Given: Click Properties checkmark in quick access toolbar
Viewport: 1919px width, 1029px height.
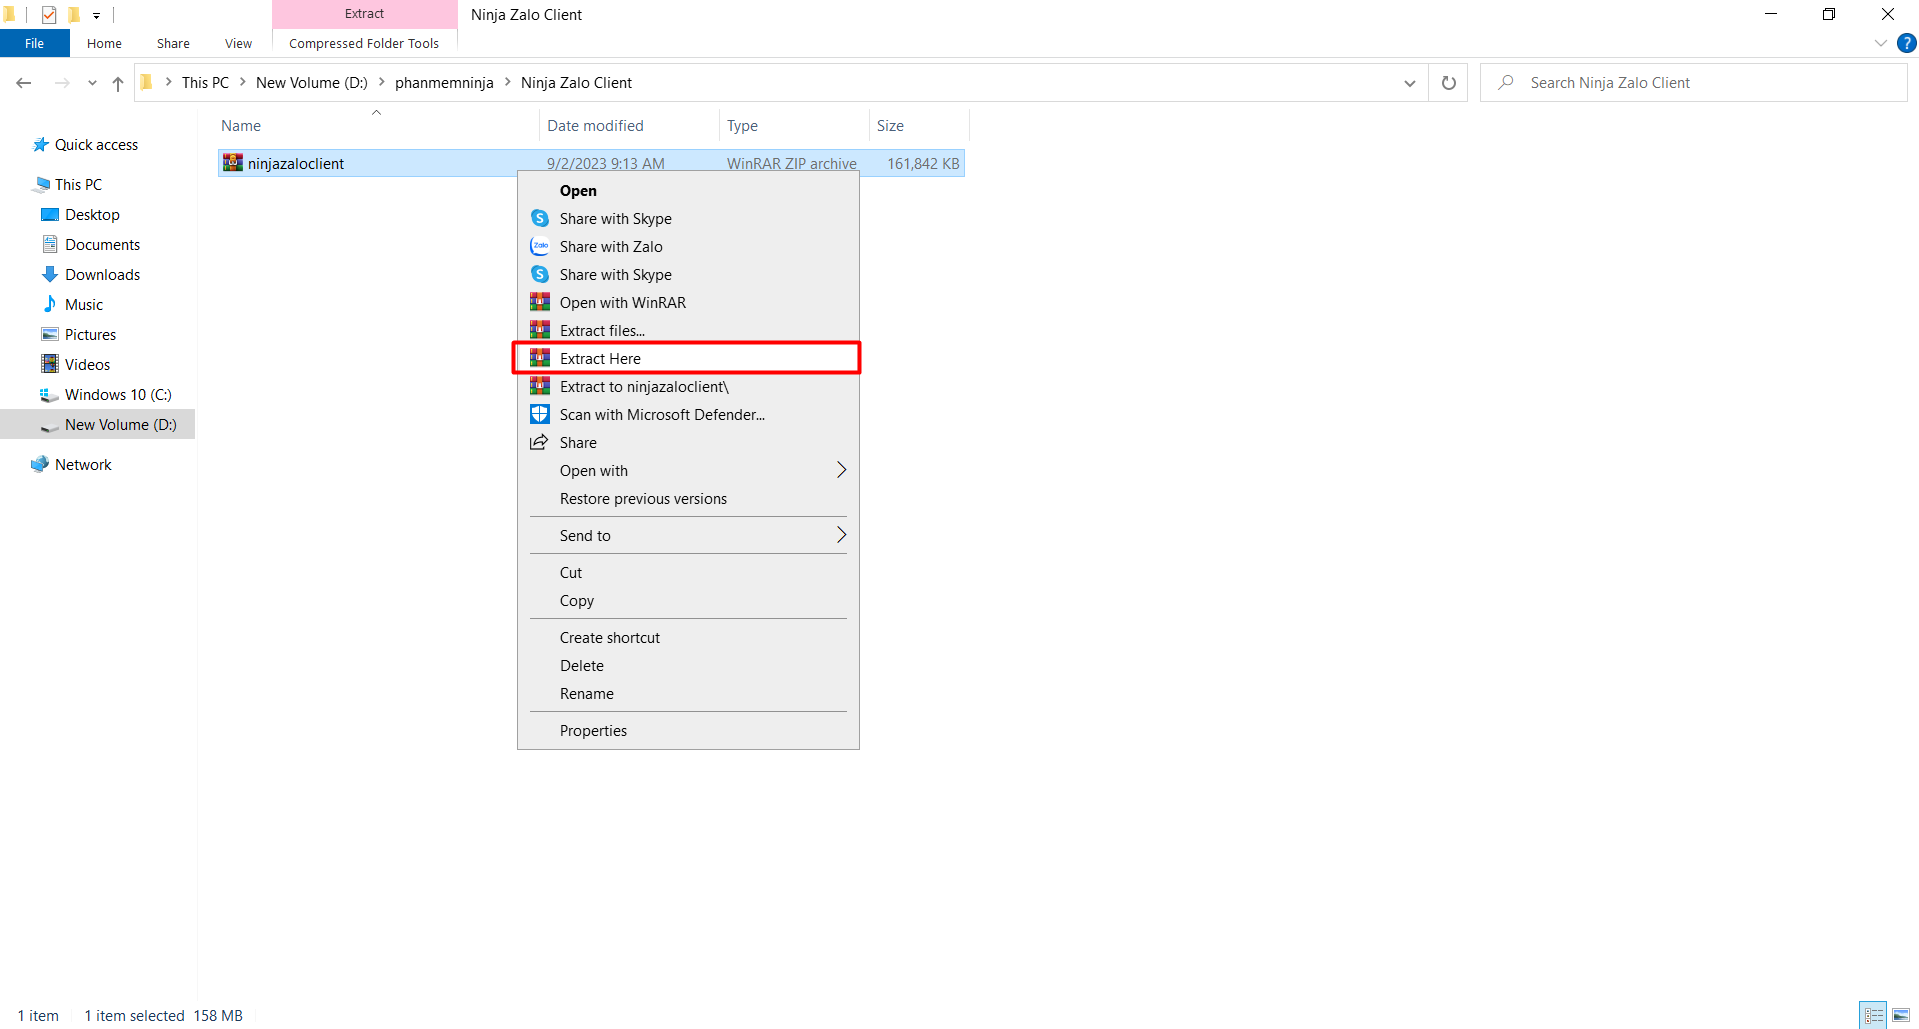Looking at the screenshot, I should 49,14.
